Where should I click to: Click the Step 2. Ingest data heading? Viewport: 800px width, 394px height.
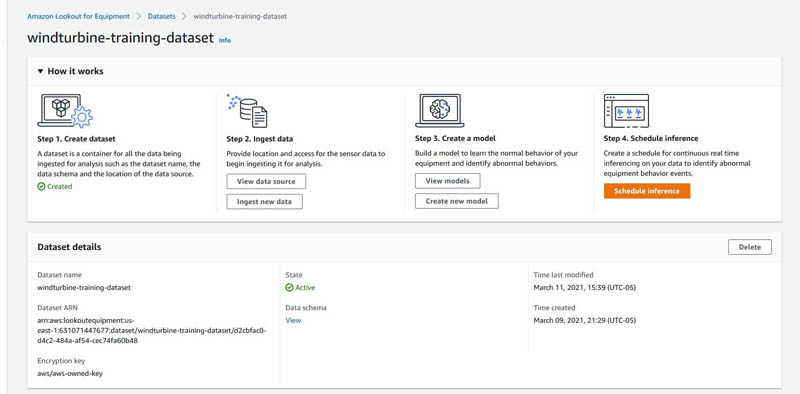[260, 139]
